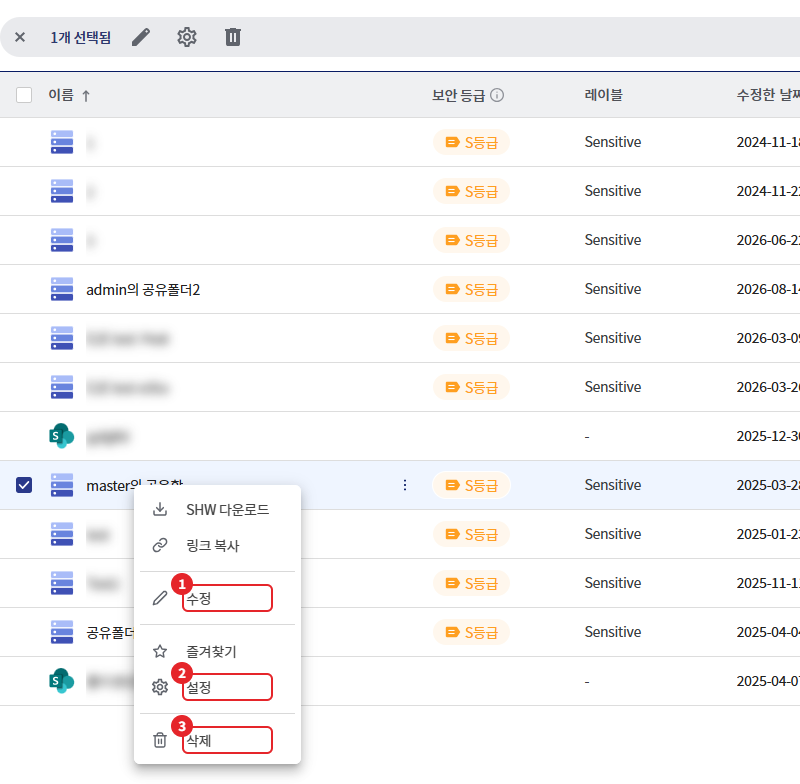
Task: Click the trash delete icon in selection toolbar
Action: point(233,37)
